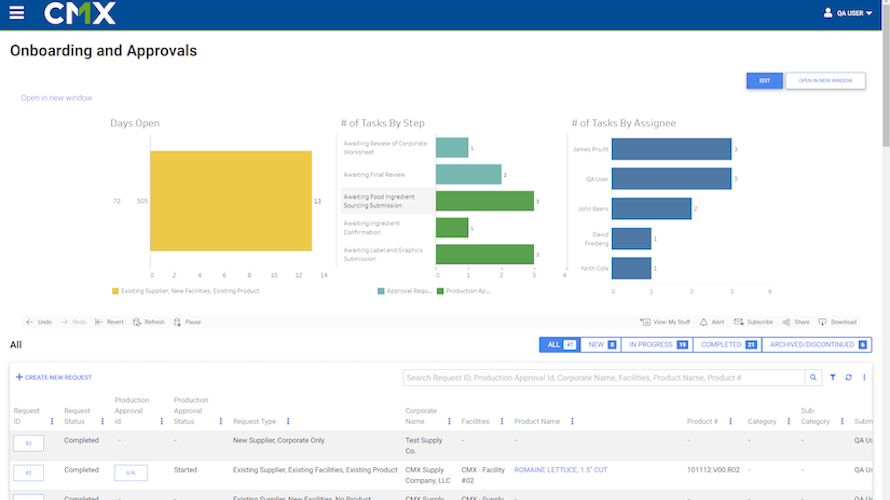This screenshot has width=890, height=500.
Task: Open Request Status column options menu
Action: pyautogui.click(x=101, y=422)
